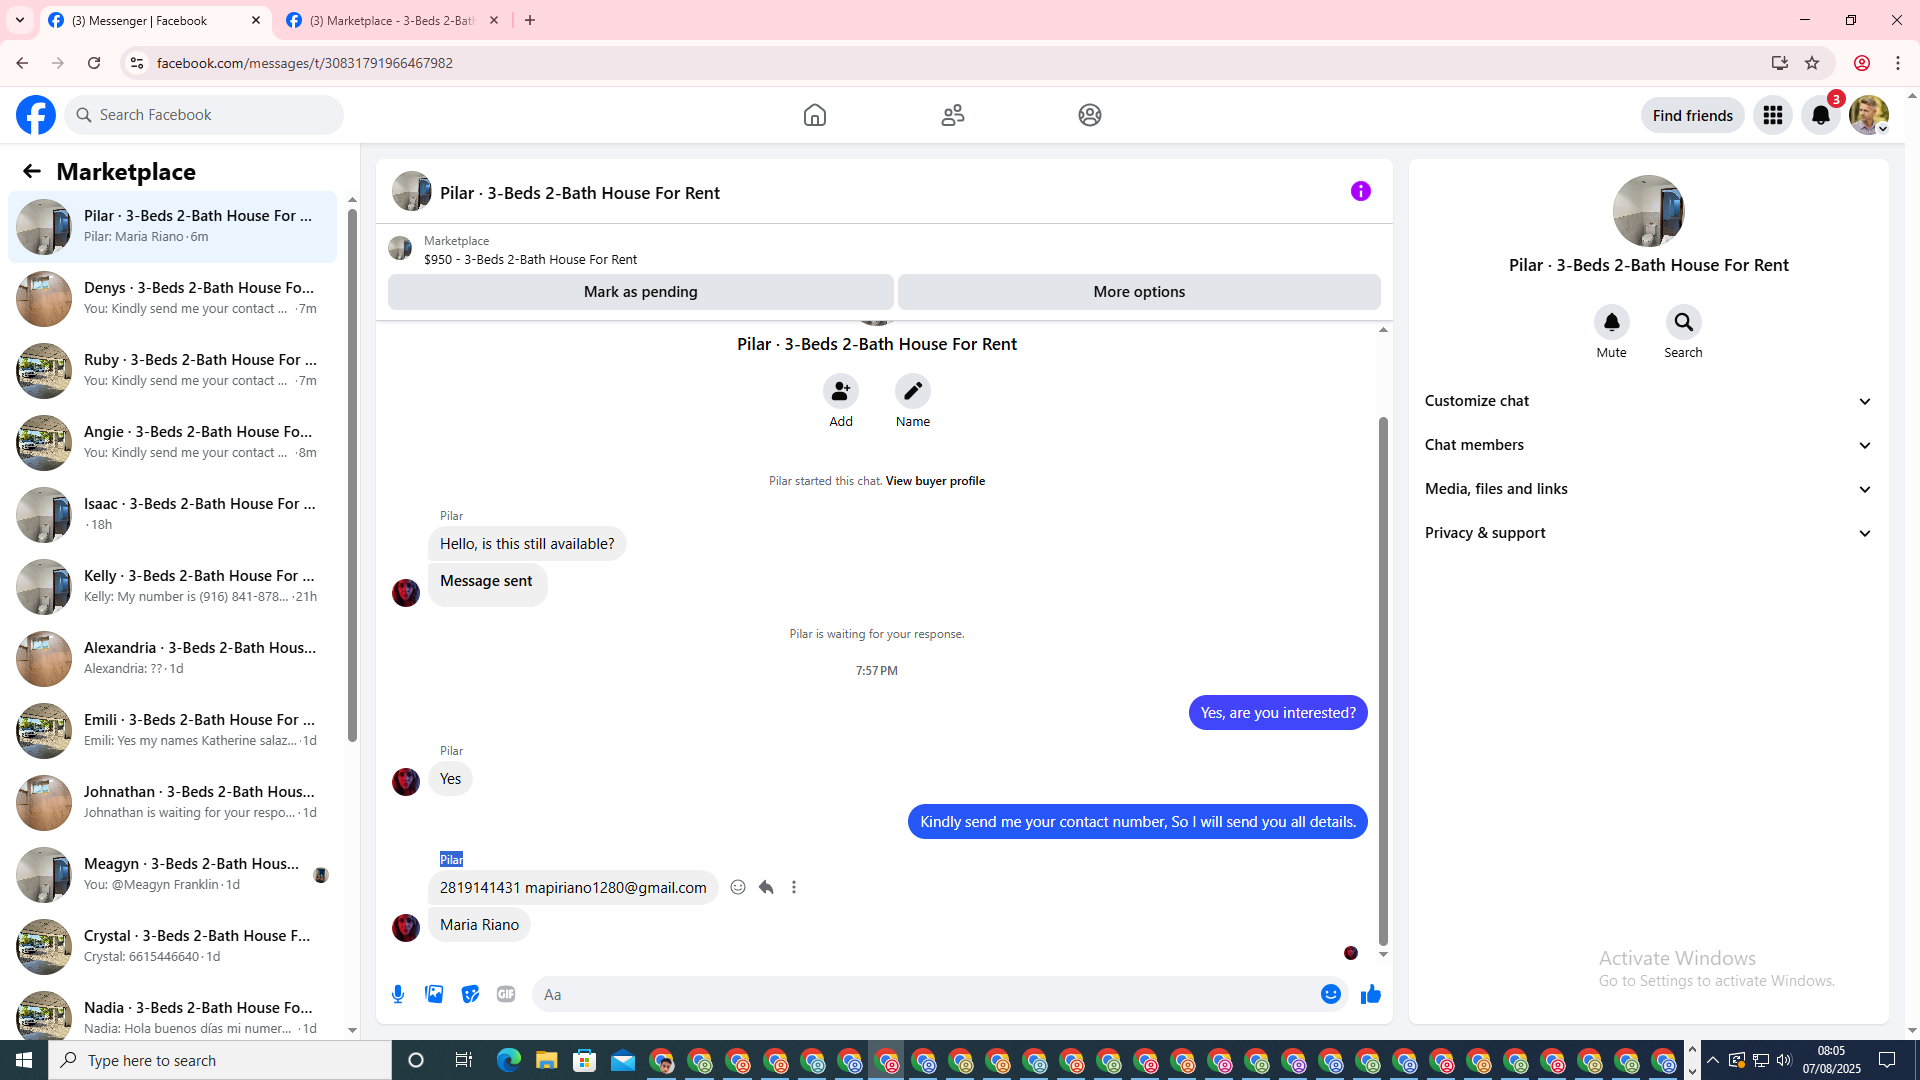Open Isaac's rental chat

[x=172, y=514]
